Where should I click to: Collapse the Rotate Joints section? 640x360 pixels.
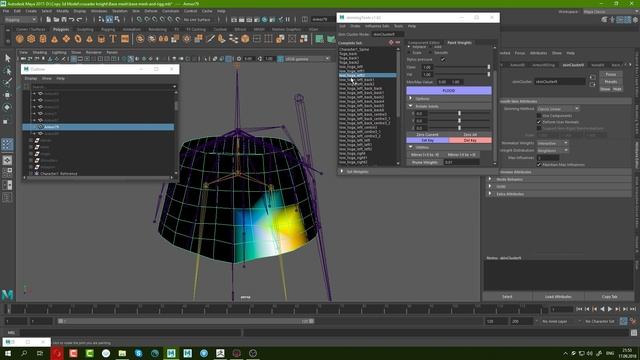[x=411, y=106]
